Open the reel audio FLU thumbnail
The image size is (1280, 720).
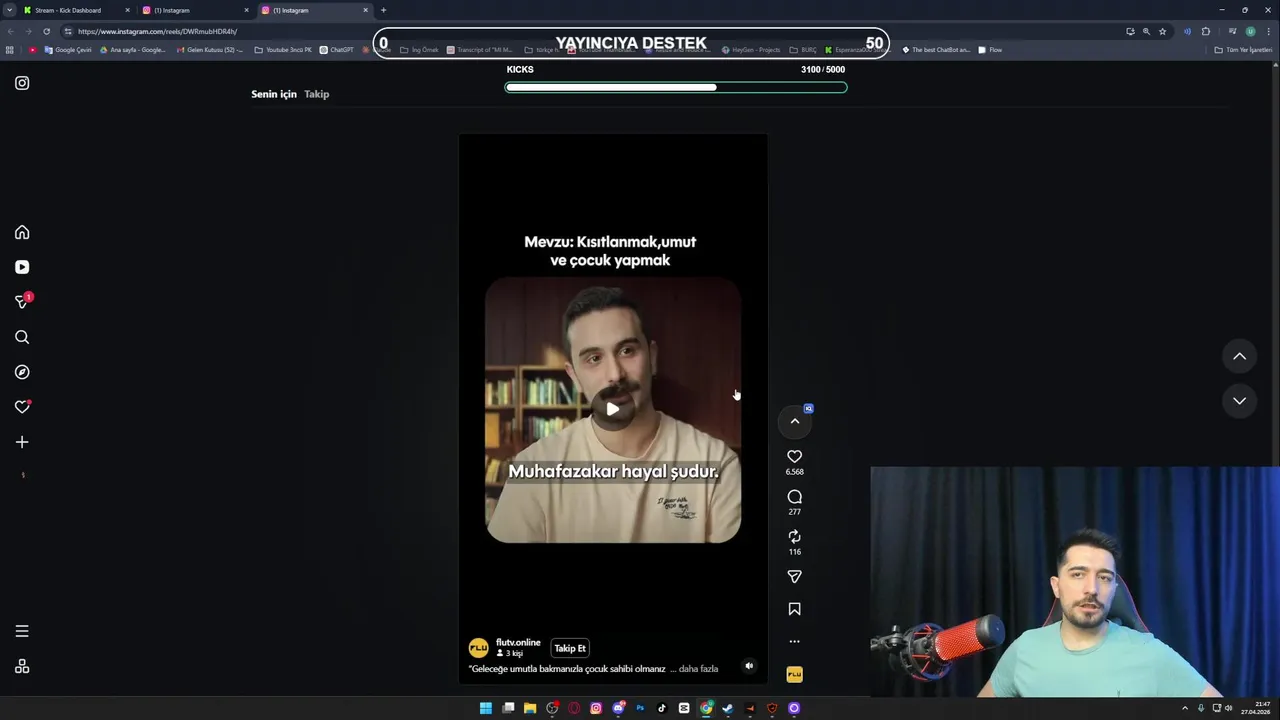click(x=794, y=675)
